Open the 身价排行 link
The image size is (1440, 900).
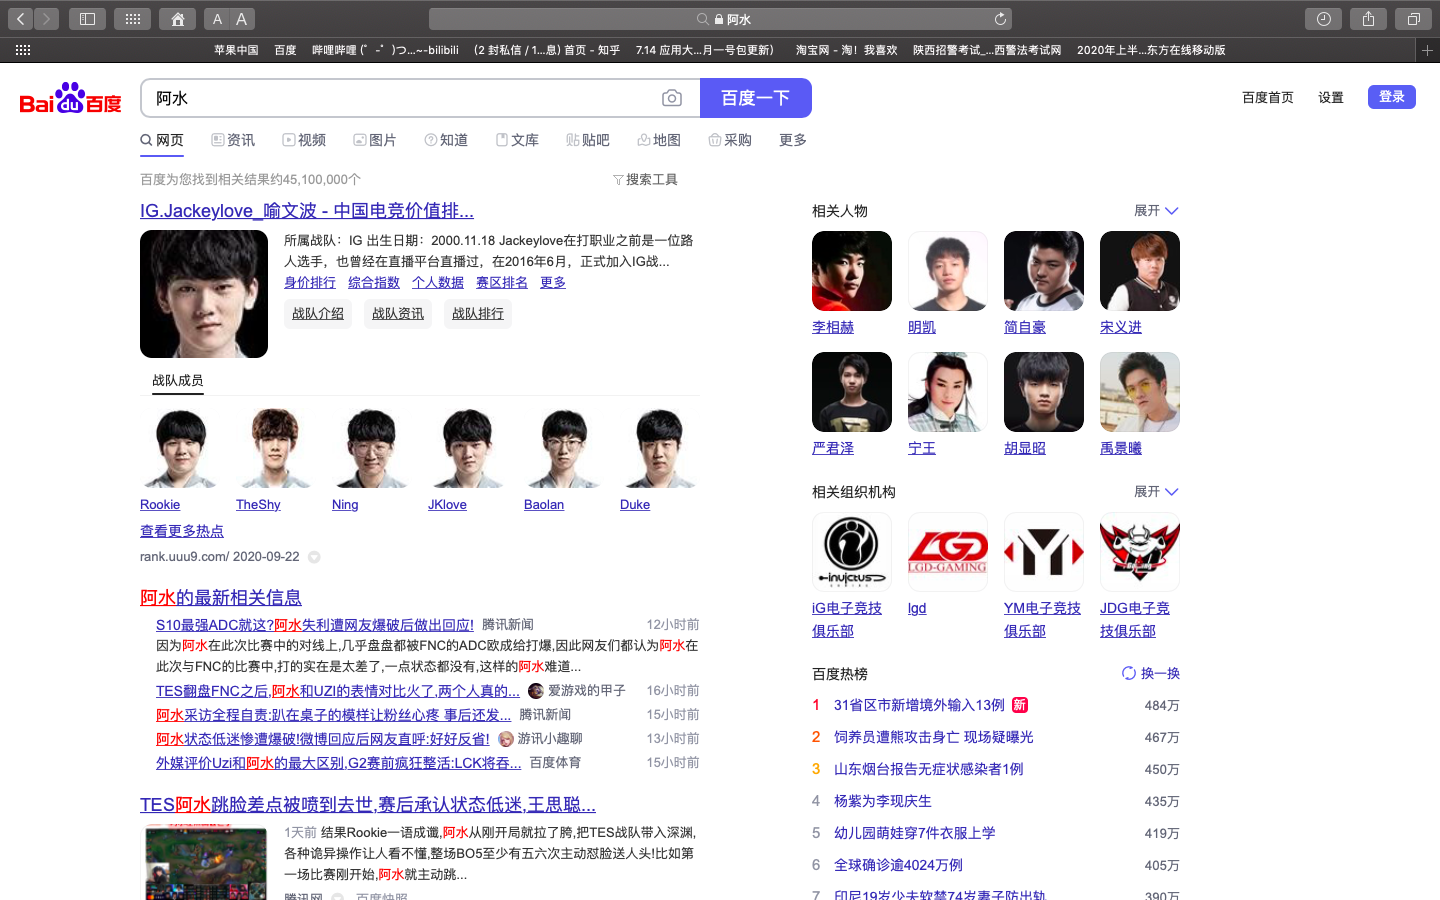click(310, 283)
